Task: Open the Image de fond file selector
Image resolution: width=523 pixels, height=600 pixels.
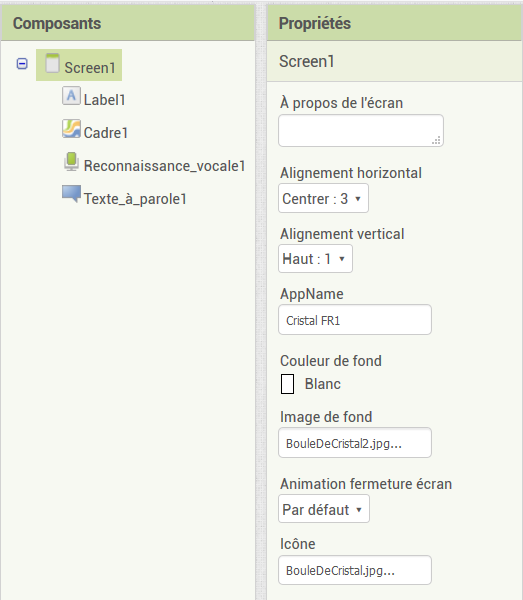Action: pyautogui.click(x=355, y=443)
